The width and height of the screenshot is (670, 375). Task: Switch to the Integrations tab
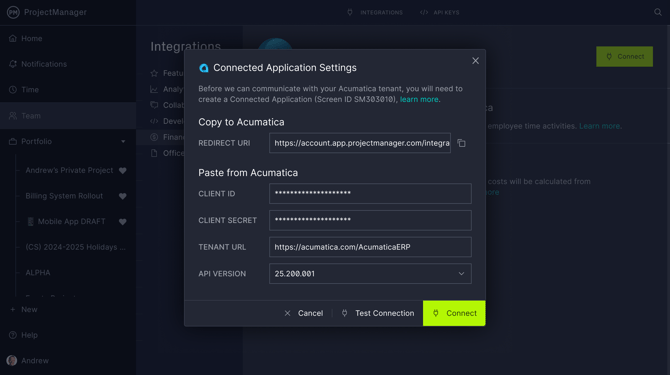coord(375,12)
